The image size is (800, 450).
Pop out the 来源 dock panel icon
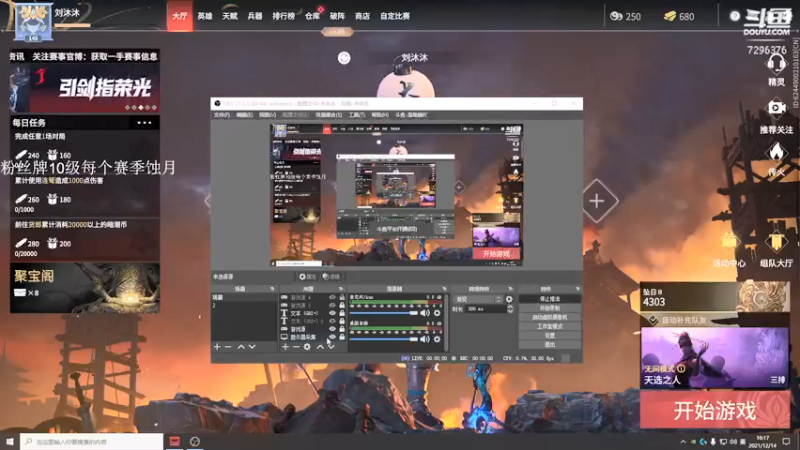click(341, 289)
